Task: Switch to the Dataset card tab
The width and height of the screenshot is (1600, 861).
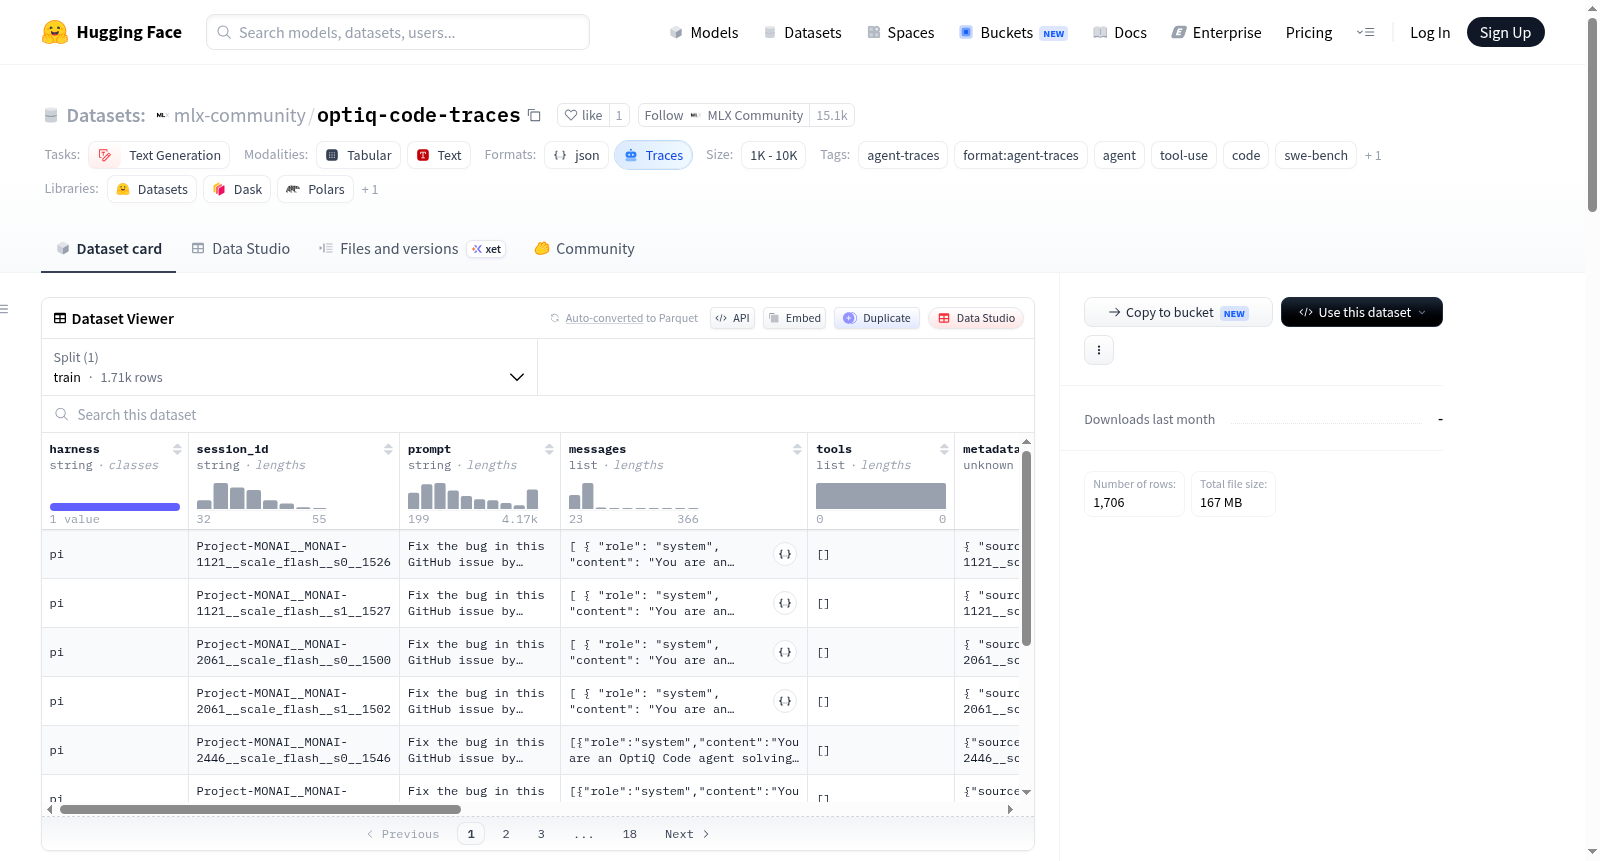Action: [x=109, y=249]
